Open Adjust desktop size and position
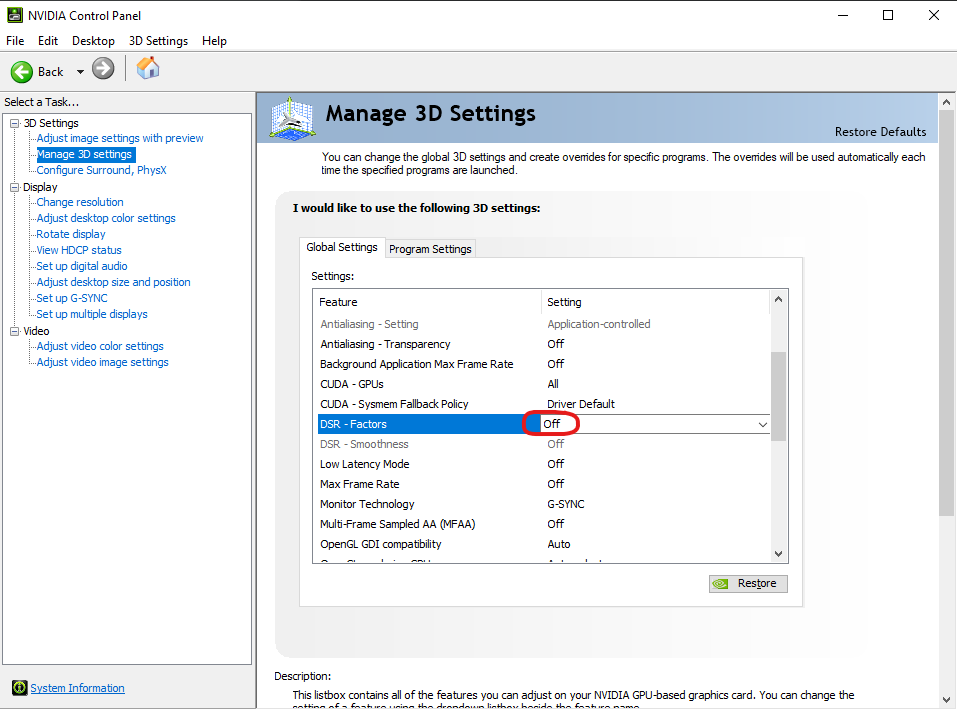This screenshot has height=710, width=957. (114, 282)
